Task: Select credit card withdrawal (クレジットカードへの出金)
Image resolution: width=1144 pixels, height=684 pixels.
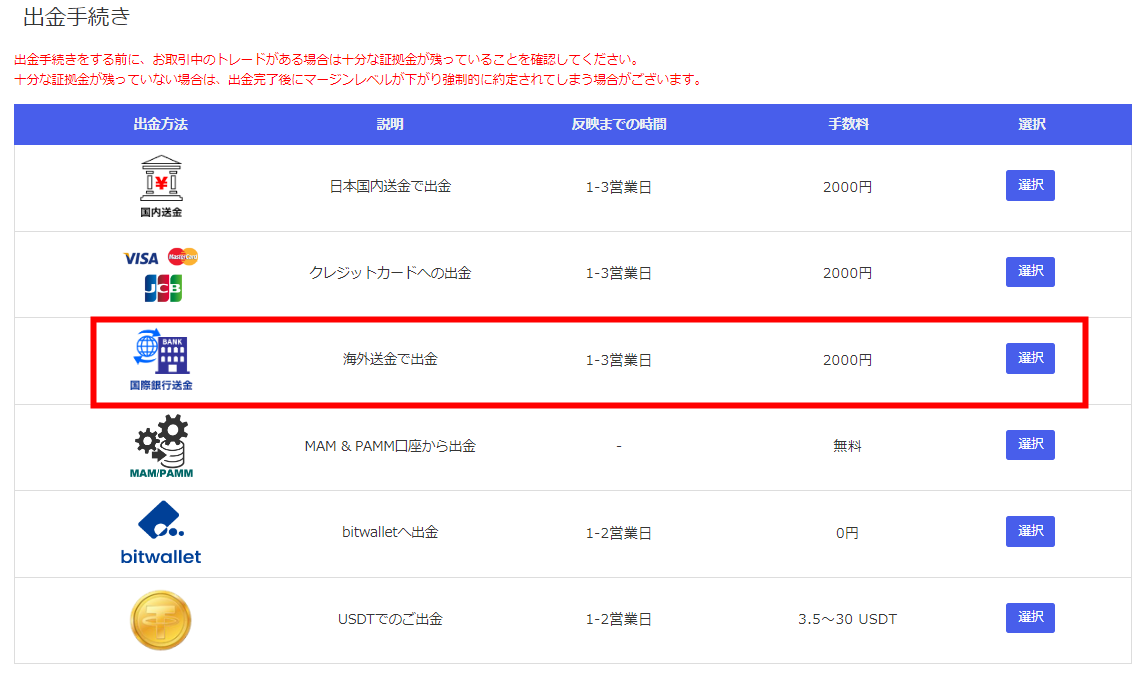Action: (x=1030, y=271)
